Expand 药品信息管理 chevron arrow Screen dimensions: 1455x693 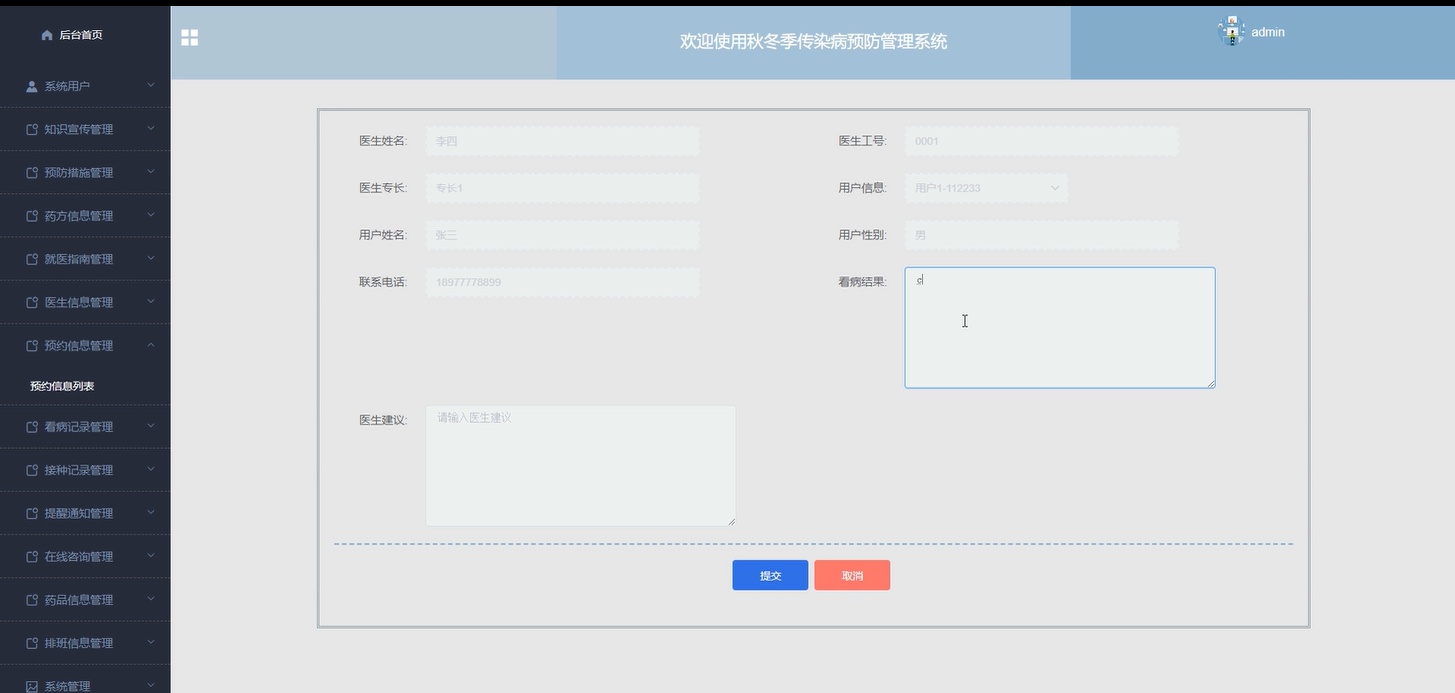(151, 599)
